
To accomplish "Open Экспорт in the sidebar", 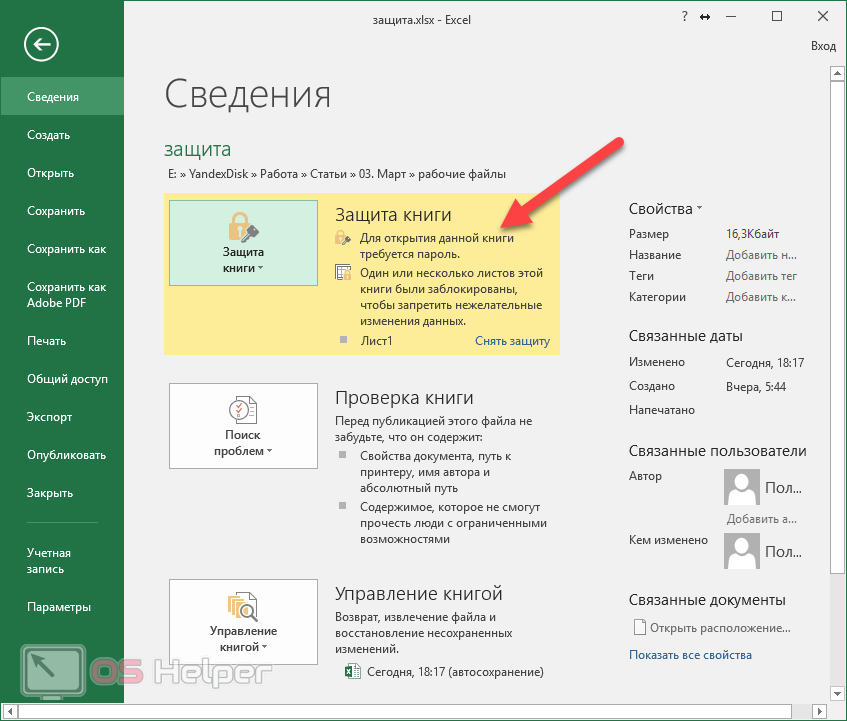I will pos(62,417).
